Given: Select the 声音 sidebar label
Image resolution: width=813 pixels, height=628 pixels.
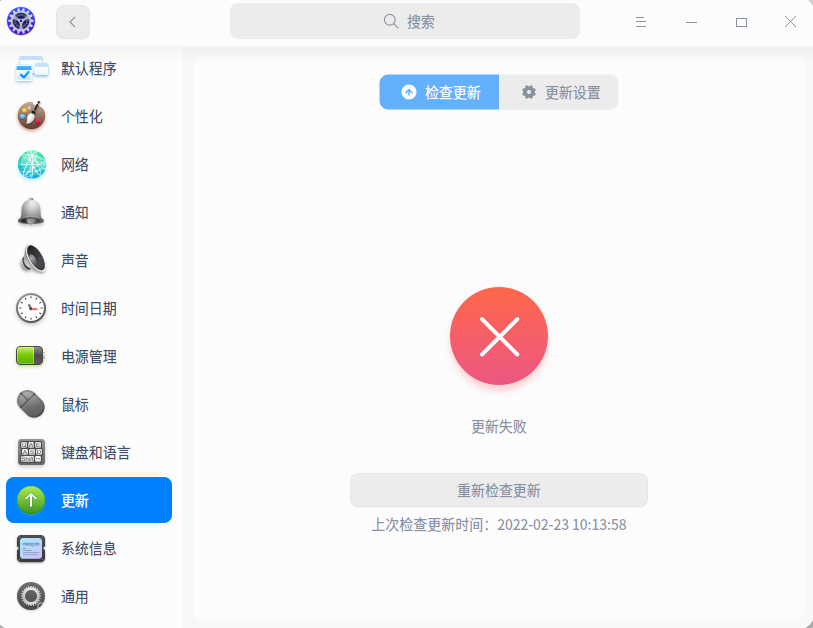Looking at the screenshot, I should coord(75,260).
